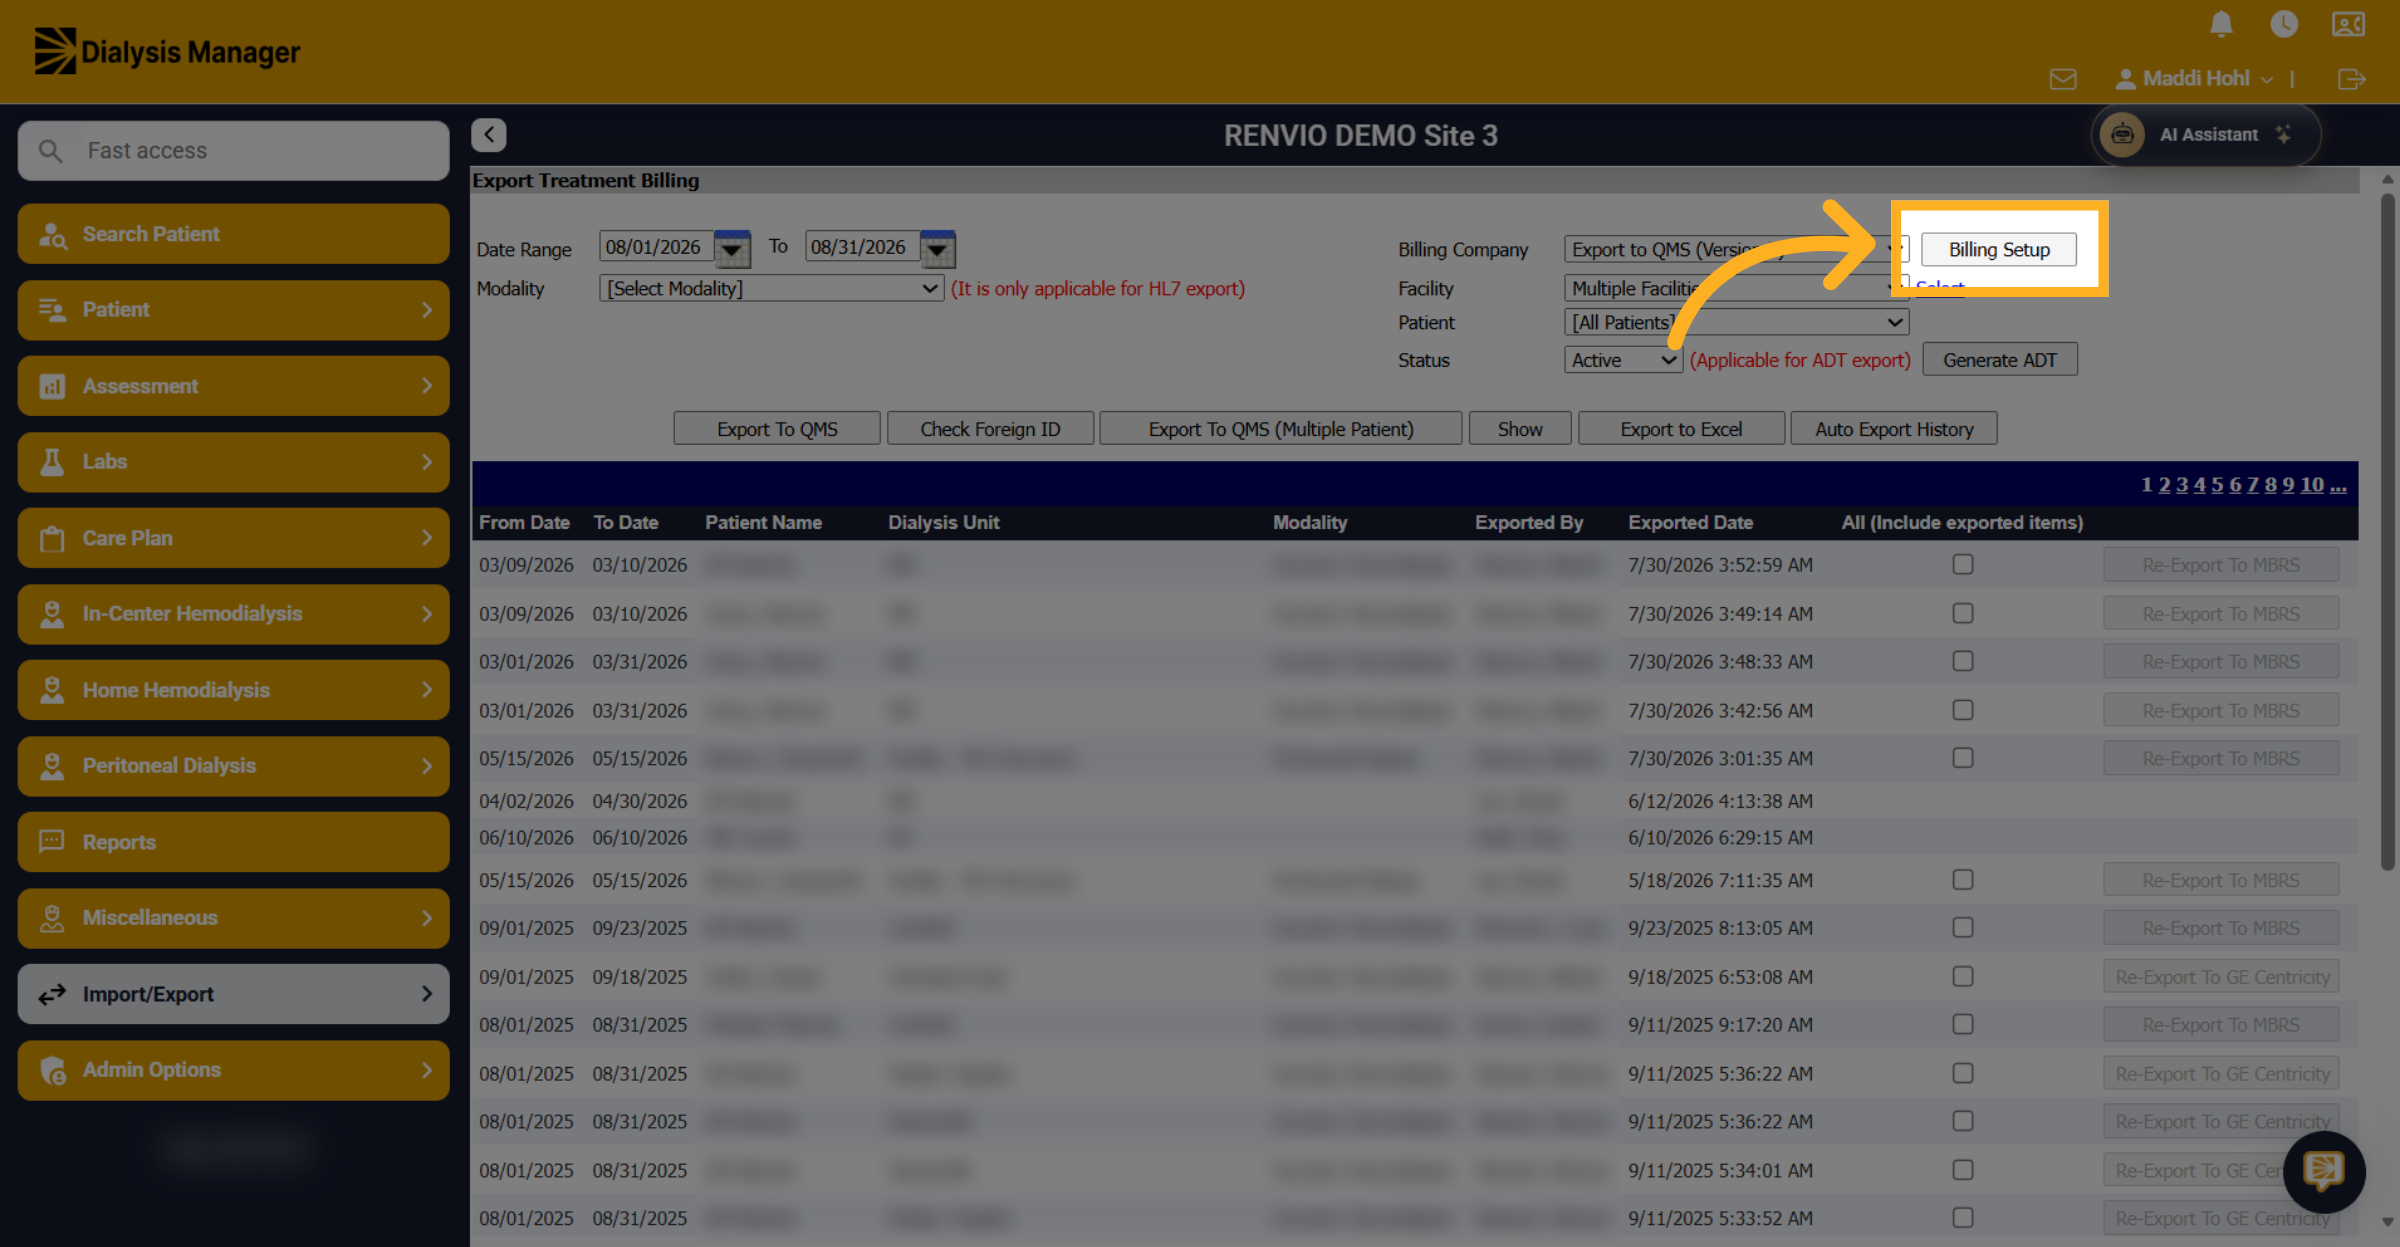Expand the Import/Export menu
This screenshot has width=2400, height=1247.
point(233,994)
